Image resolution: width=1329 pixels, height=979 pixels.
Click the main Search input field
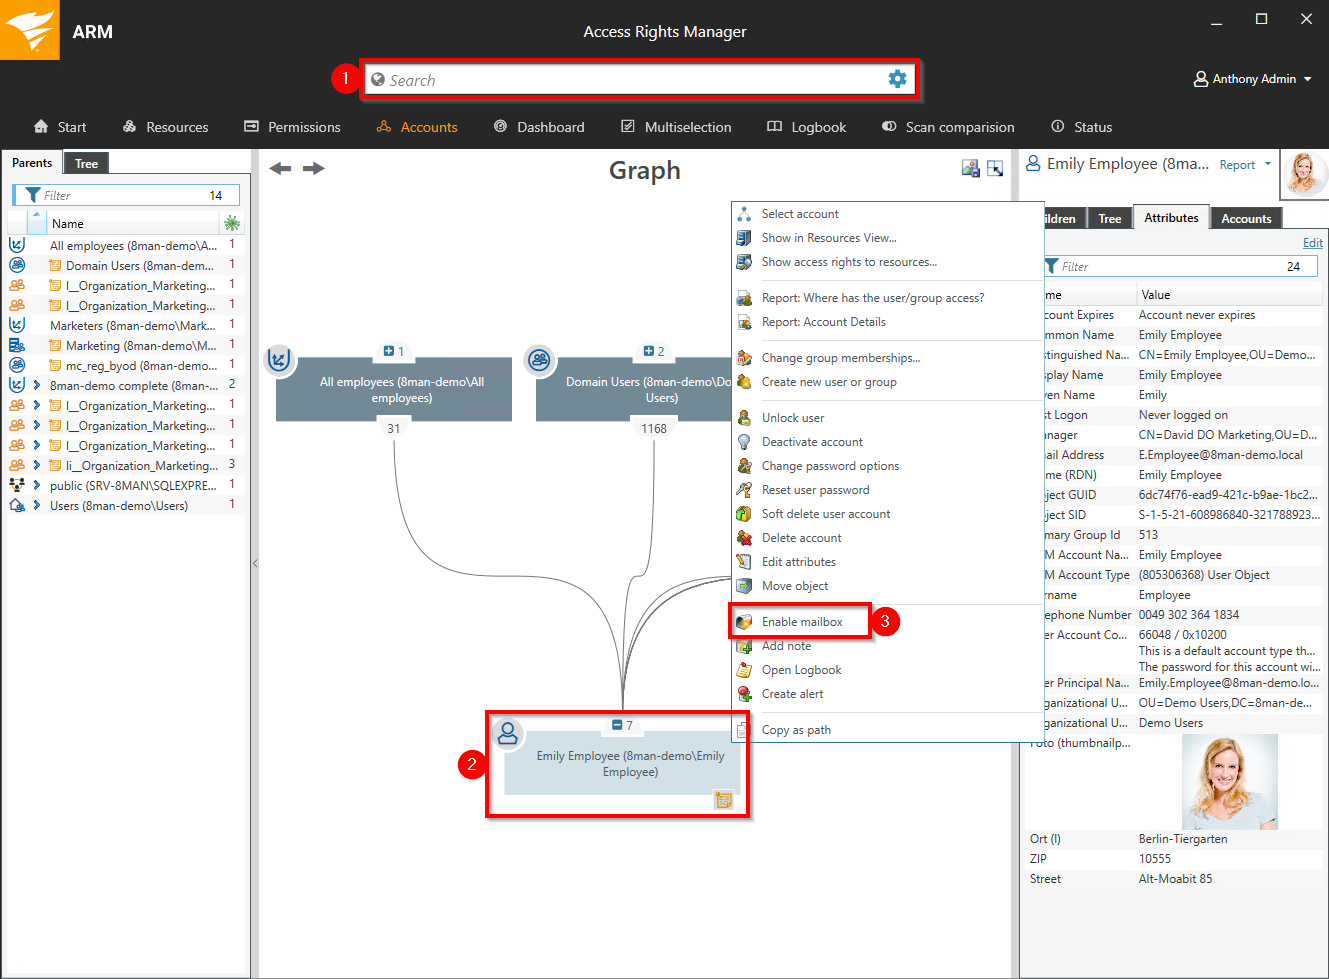point(630,80)
